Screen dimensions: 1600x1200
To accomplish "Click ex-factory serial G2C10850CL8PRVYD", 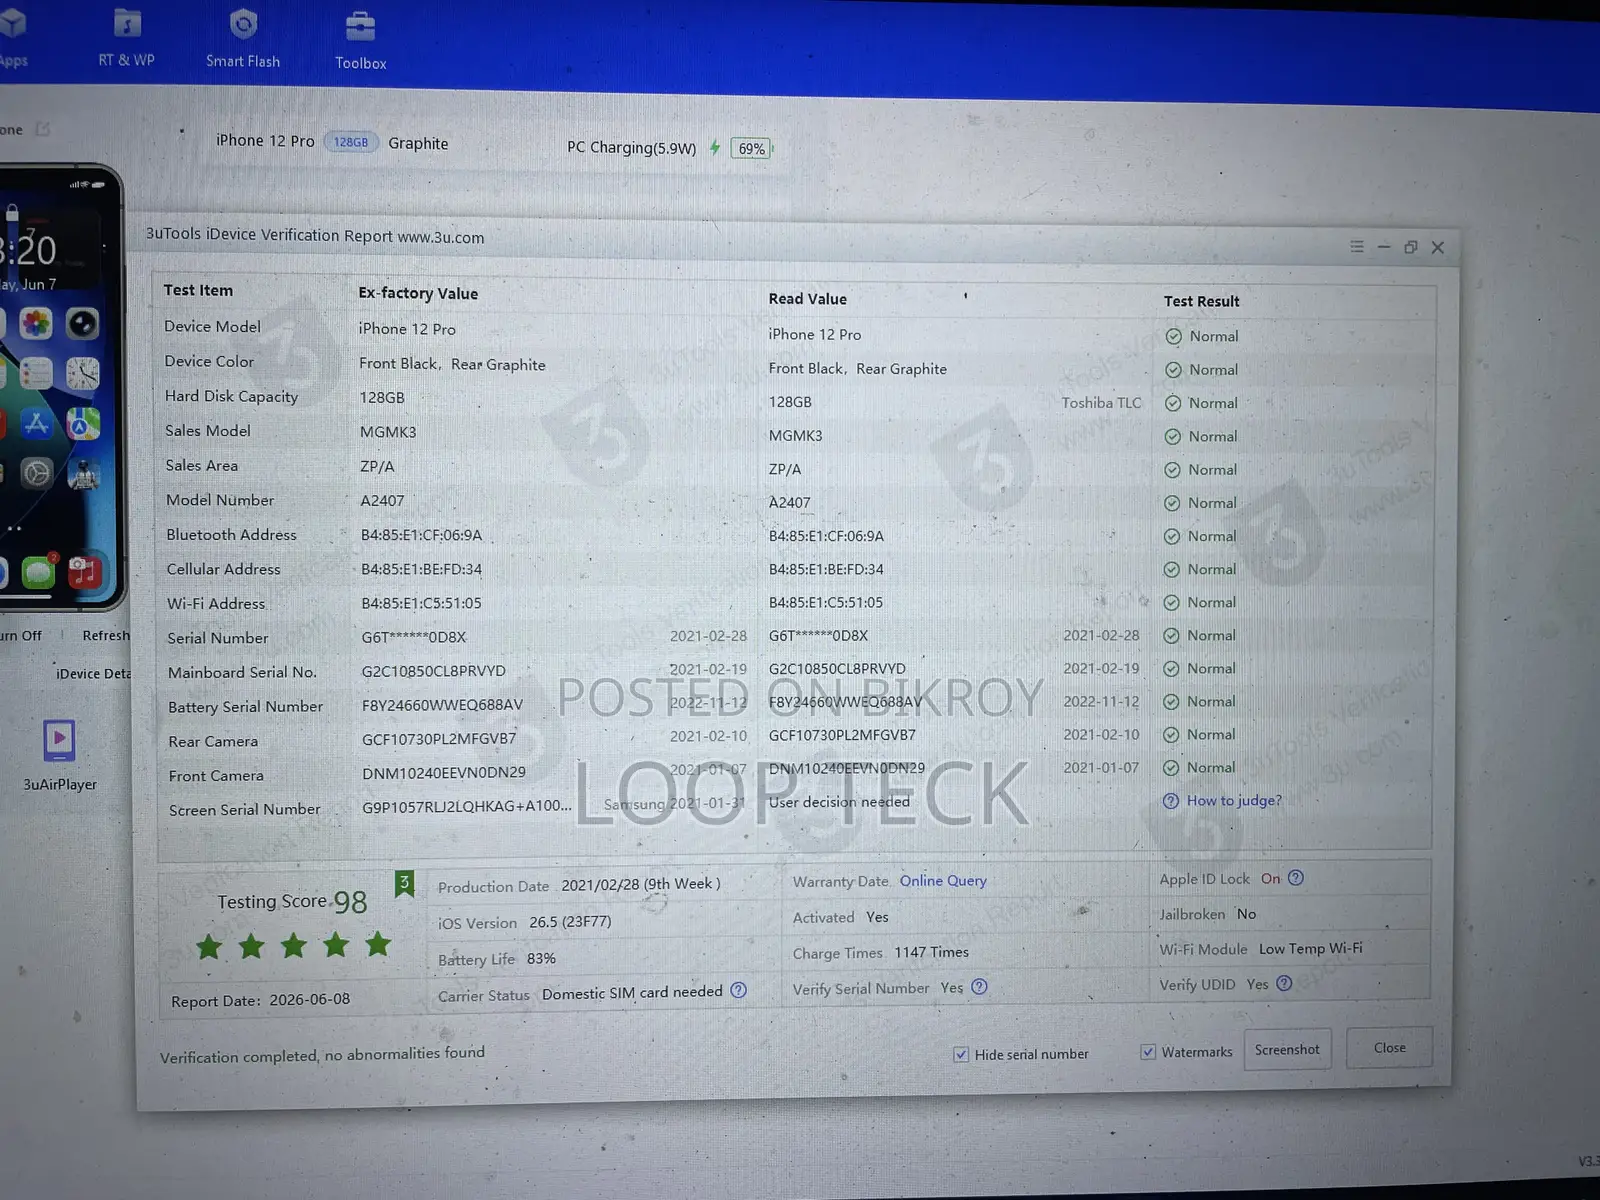I will [x=434, y=671].
